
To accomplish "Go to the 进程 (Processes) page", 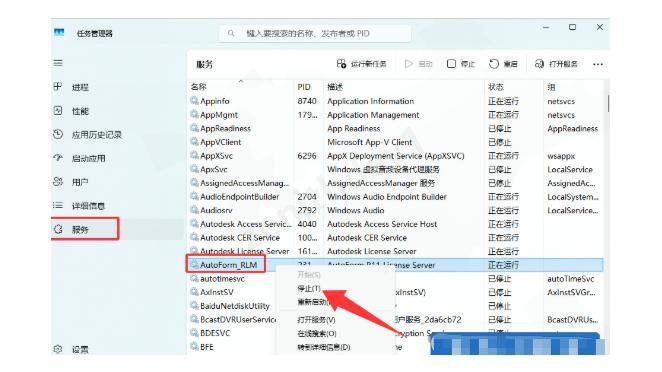I will (80, 87).
